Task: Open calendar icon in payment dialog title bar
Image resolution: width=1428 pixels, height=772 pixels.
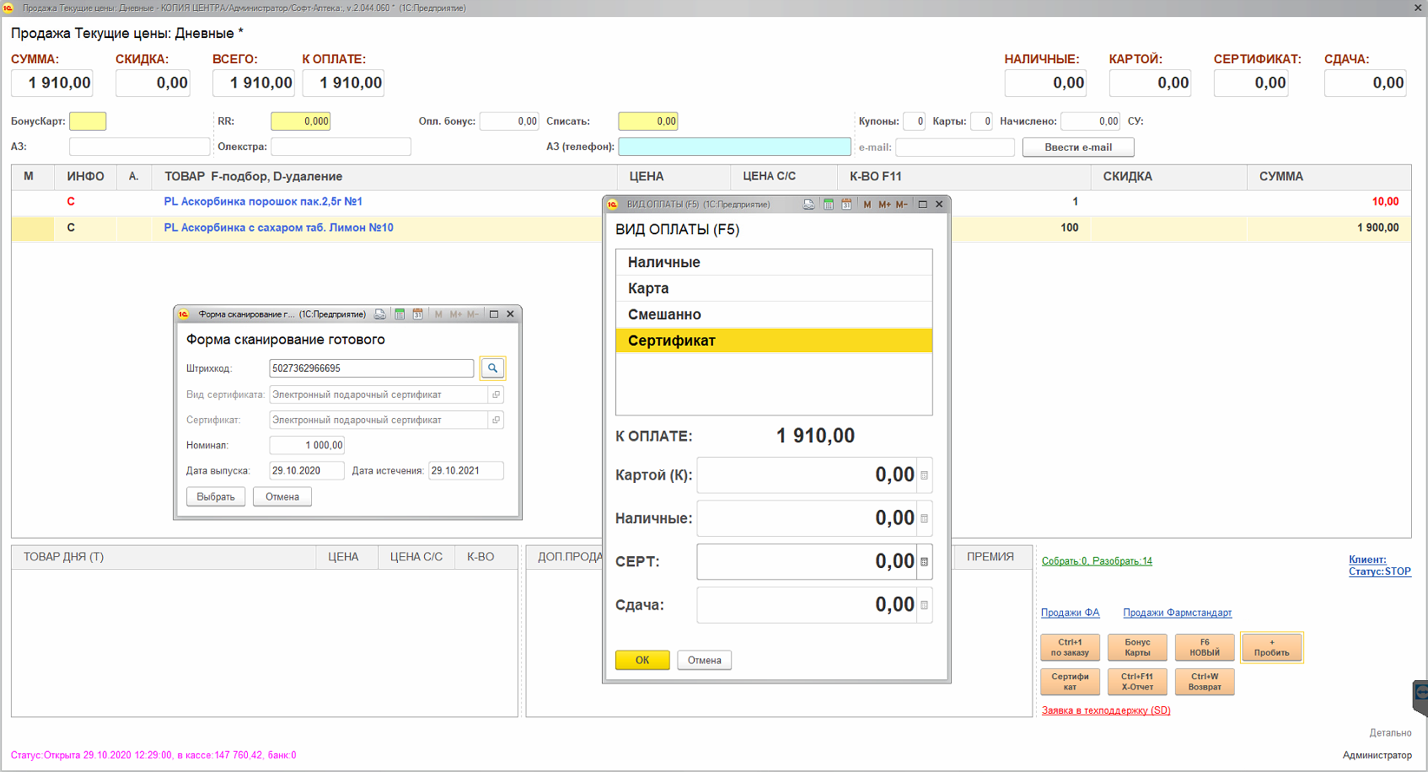Action: tap(846, 204)
